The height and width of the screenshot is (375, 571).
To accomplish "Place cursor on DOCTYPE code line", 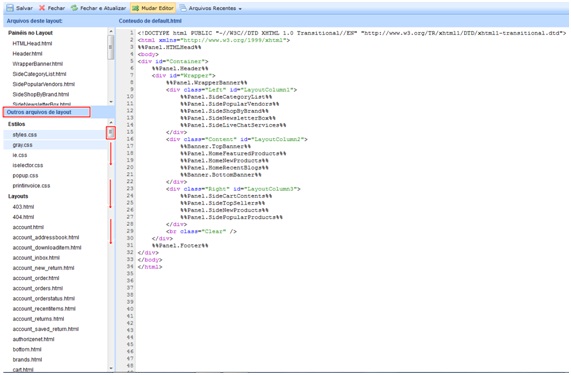I will point(351,33).
